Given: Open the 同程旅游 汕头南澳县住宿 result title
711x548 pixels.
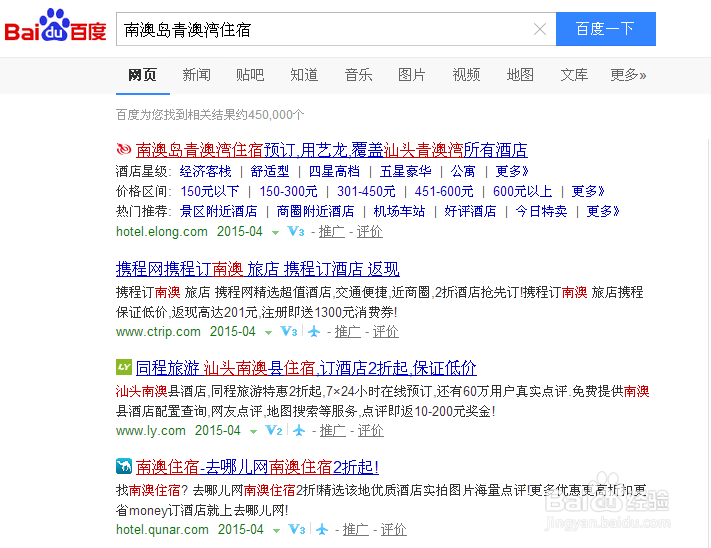Looking at the screenshot, I should coord(306,368).
